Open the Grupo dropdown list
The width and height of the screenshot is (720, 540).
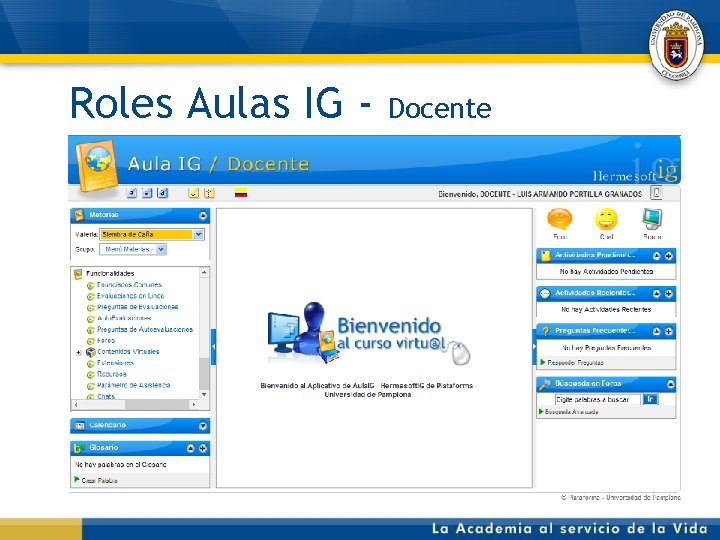[133, 249]
